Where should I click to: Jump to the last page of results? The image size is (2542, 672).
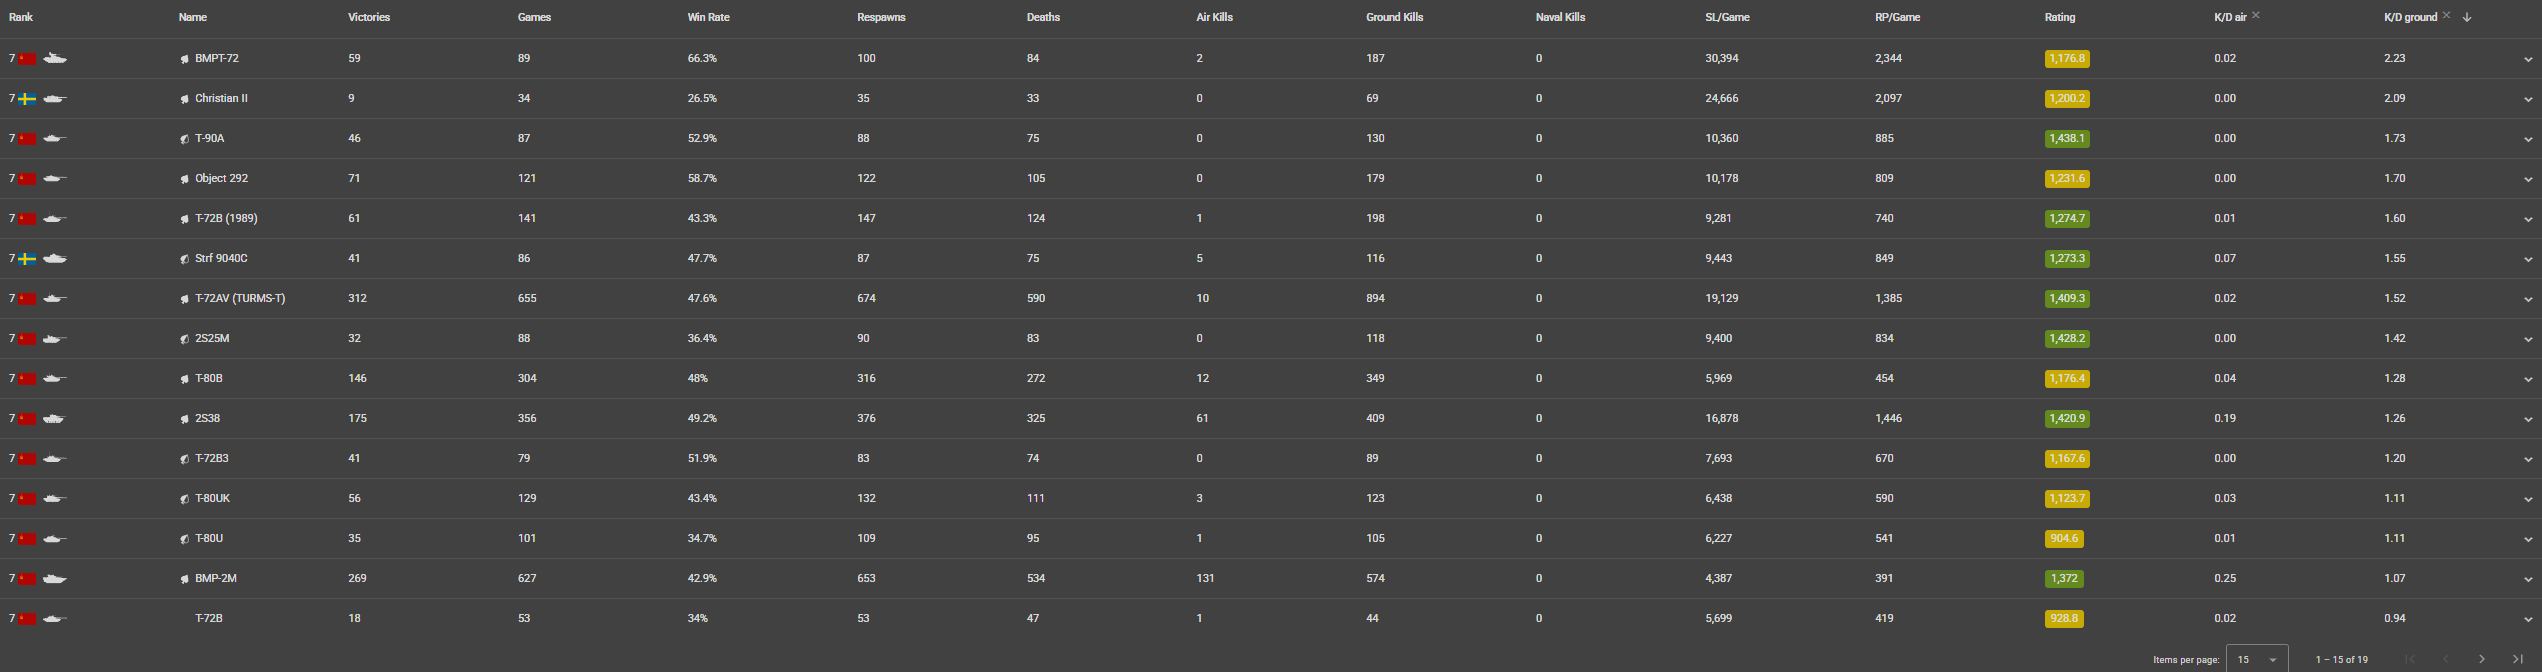pyautogui.click(x=2517, y=659)
